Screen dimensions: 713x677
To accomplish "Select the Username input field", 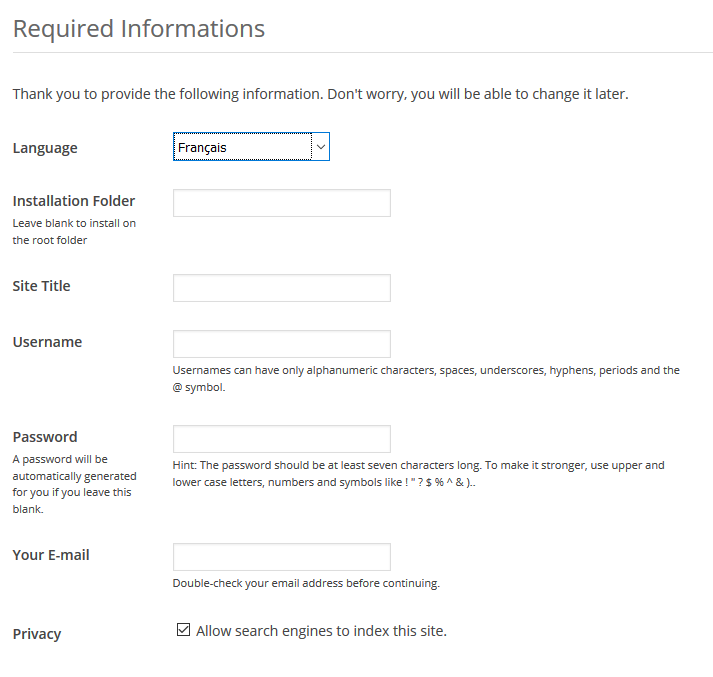I will point(281,344).
